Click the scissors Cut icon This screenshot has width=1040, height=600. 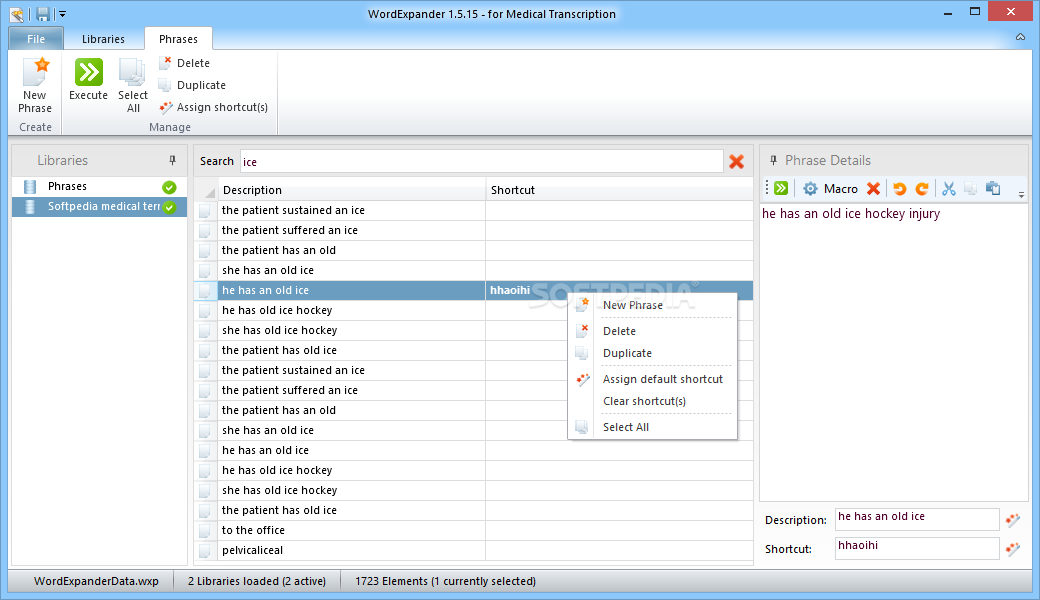948,189
